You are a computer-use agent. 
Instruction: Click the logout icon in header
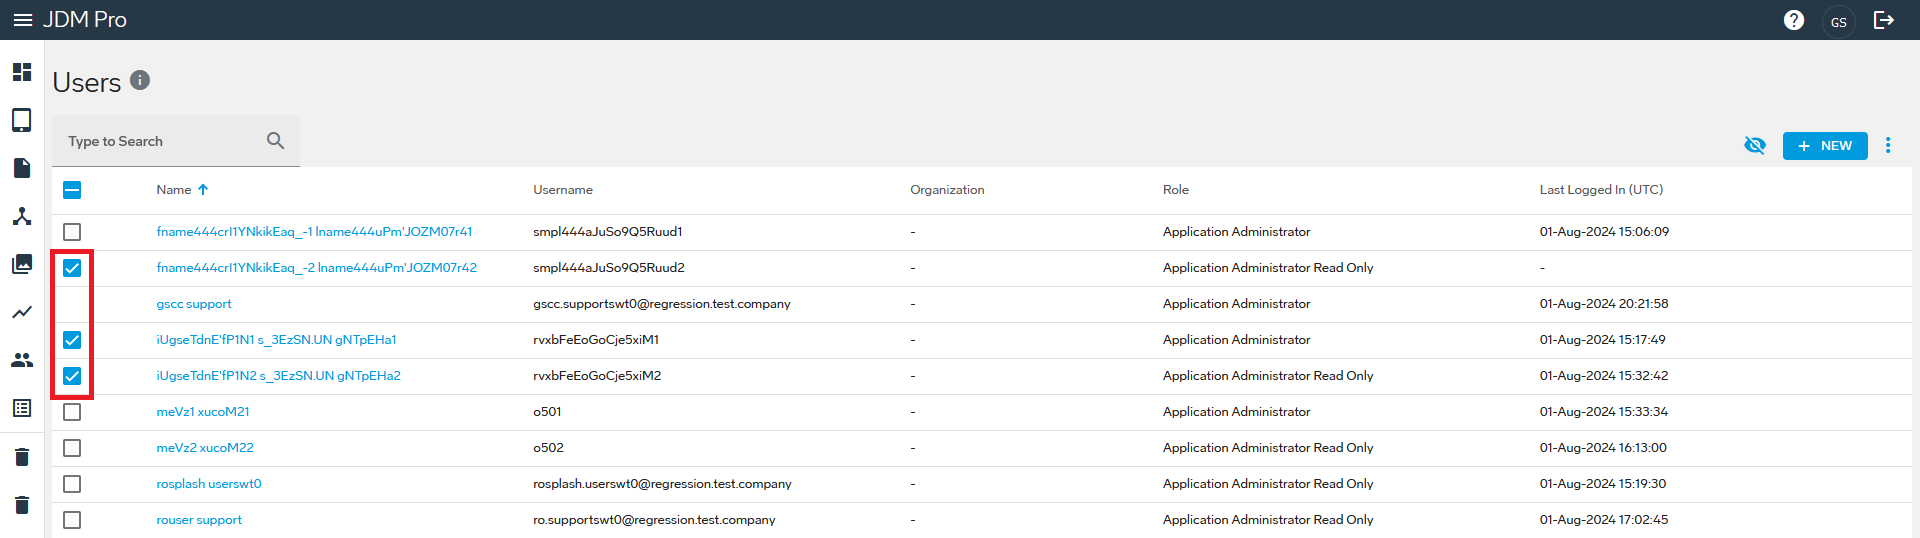[1884, 20]
